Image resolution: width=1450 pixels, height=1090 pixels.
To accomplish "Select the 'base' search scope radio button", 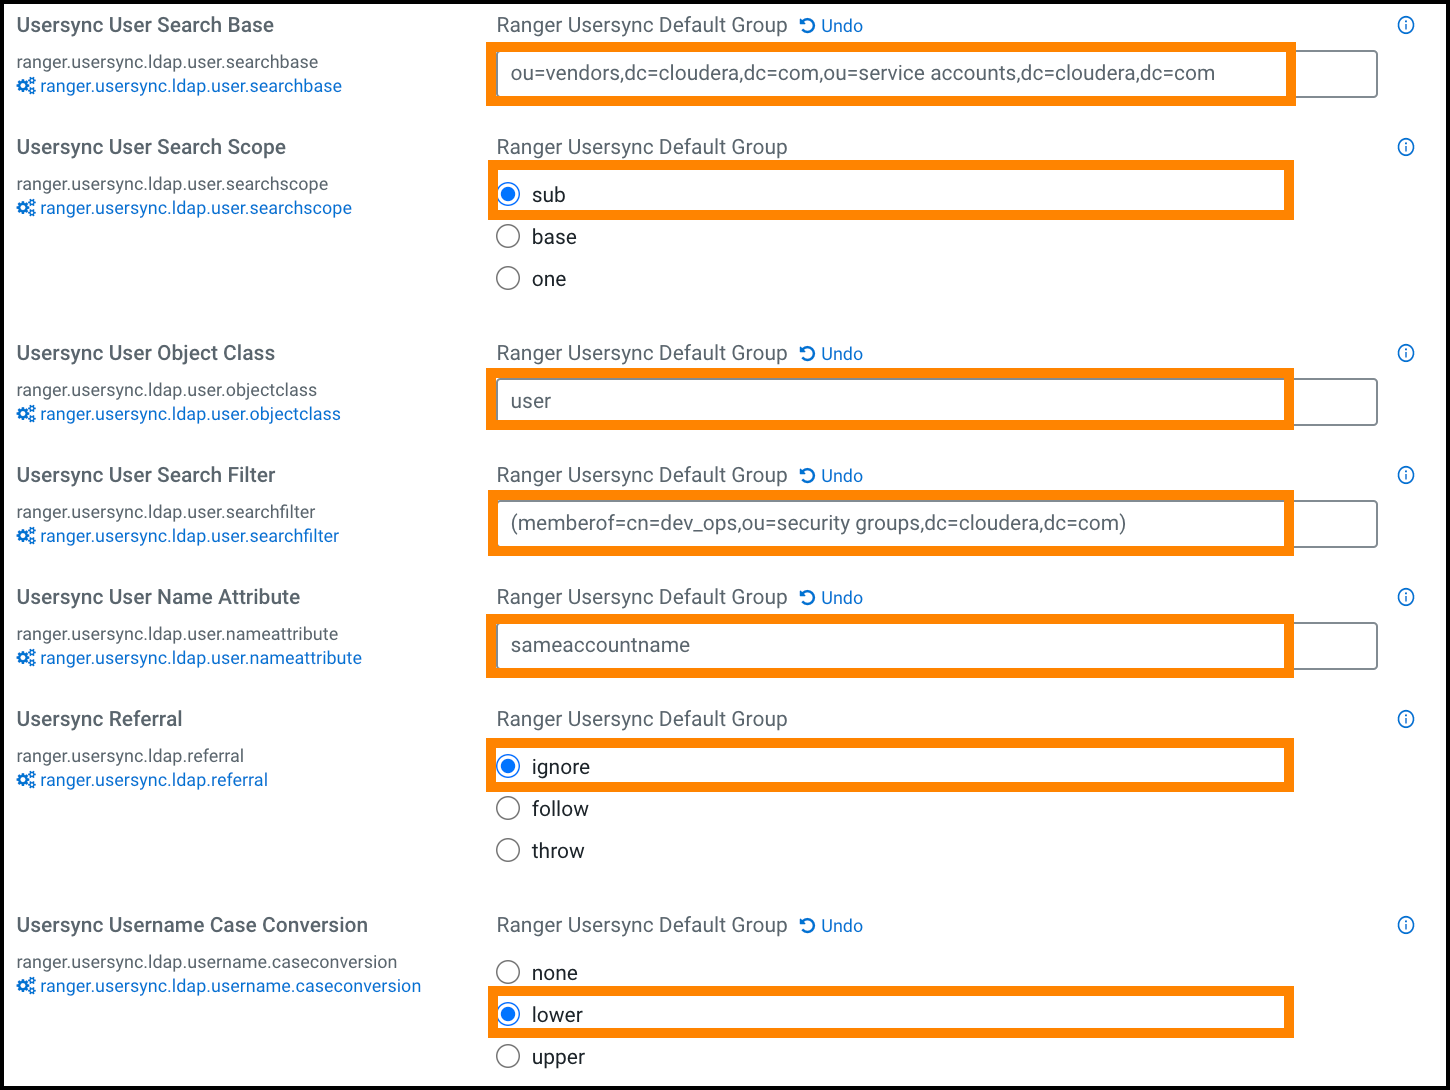I will (508, 237).
